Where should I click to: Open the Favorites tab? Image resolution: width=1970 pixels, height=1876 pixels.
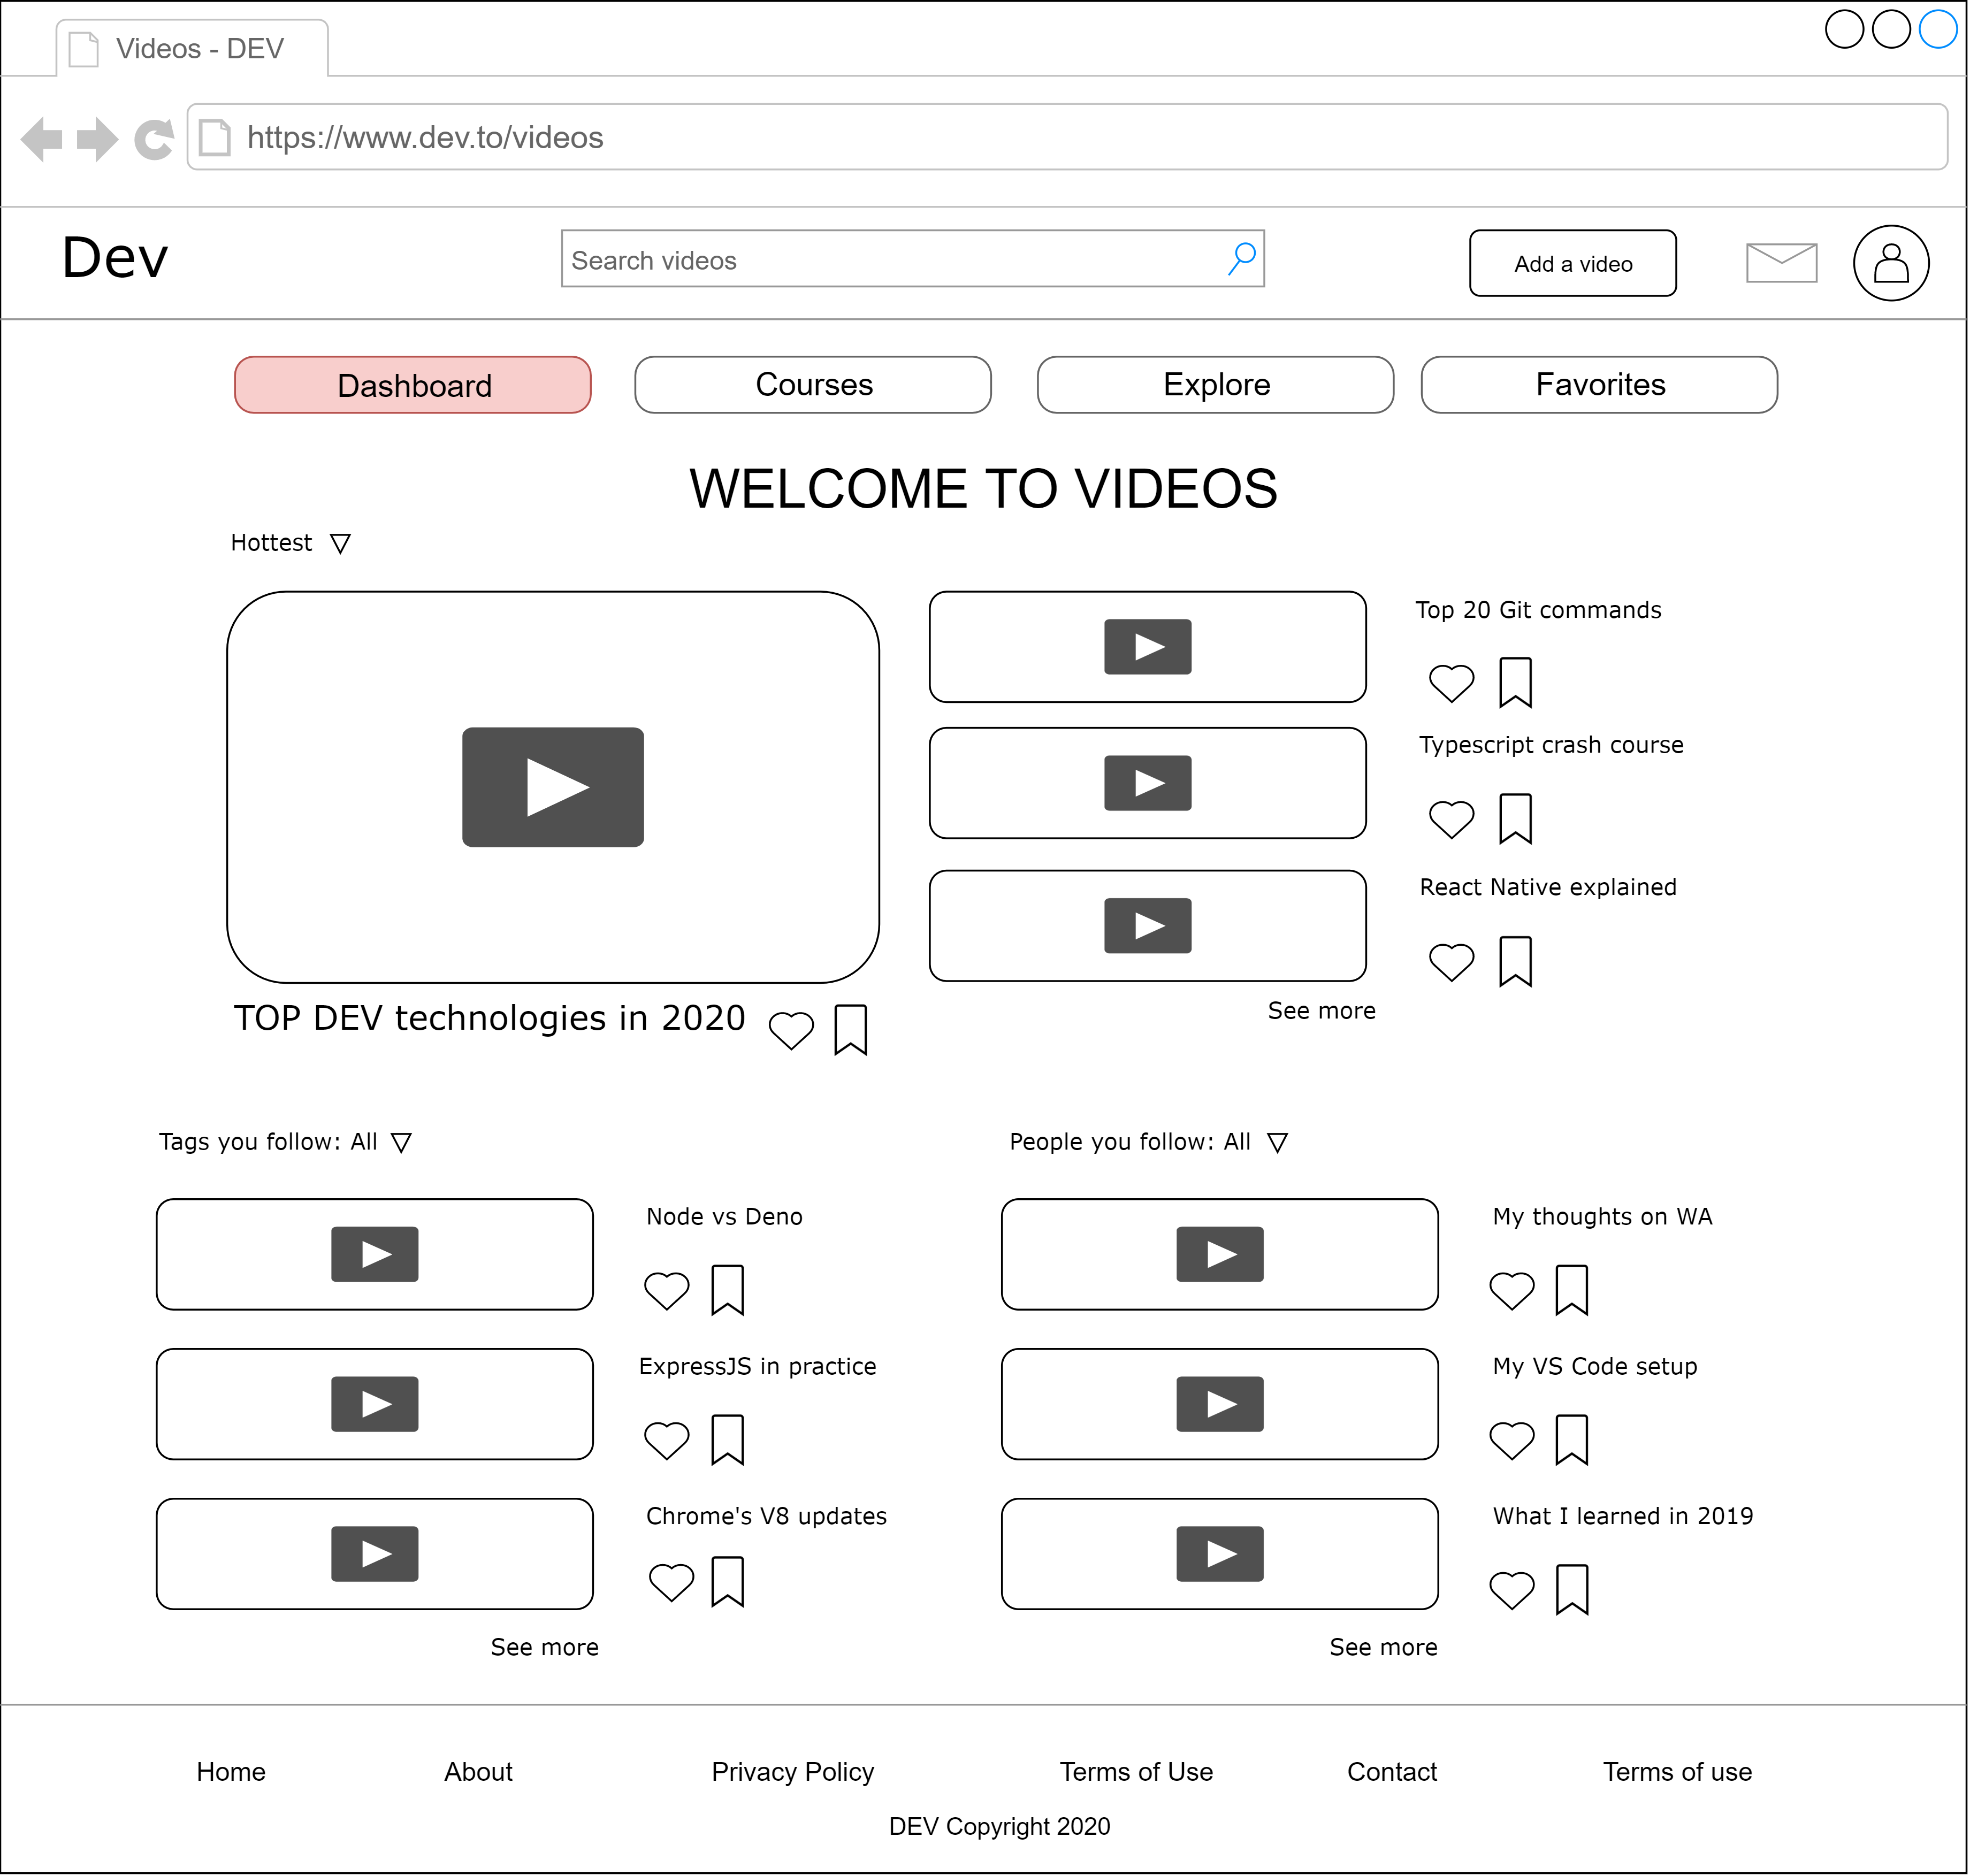[x=1600, y=385]
